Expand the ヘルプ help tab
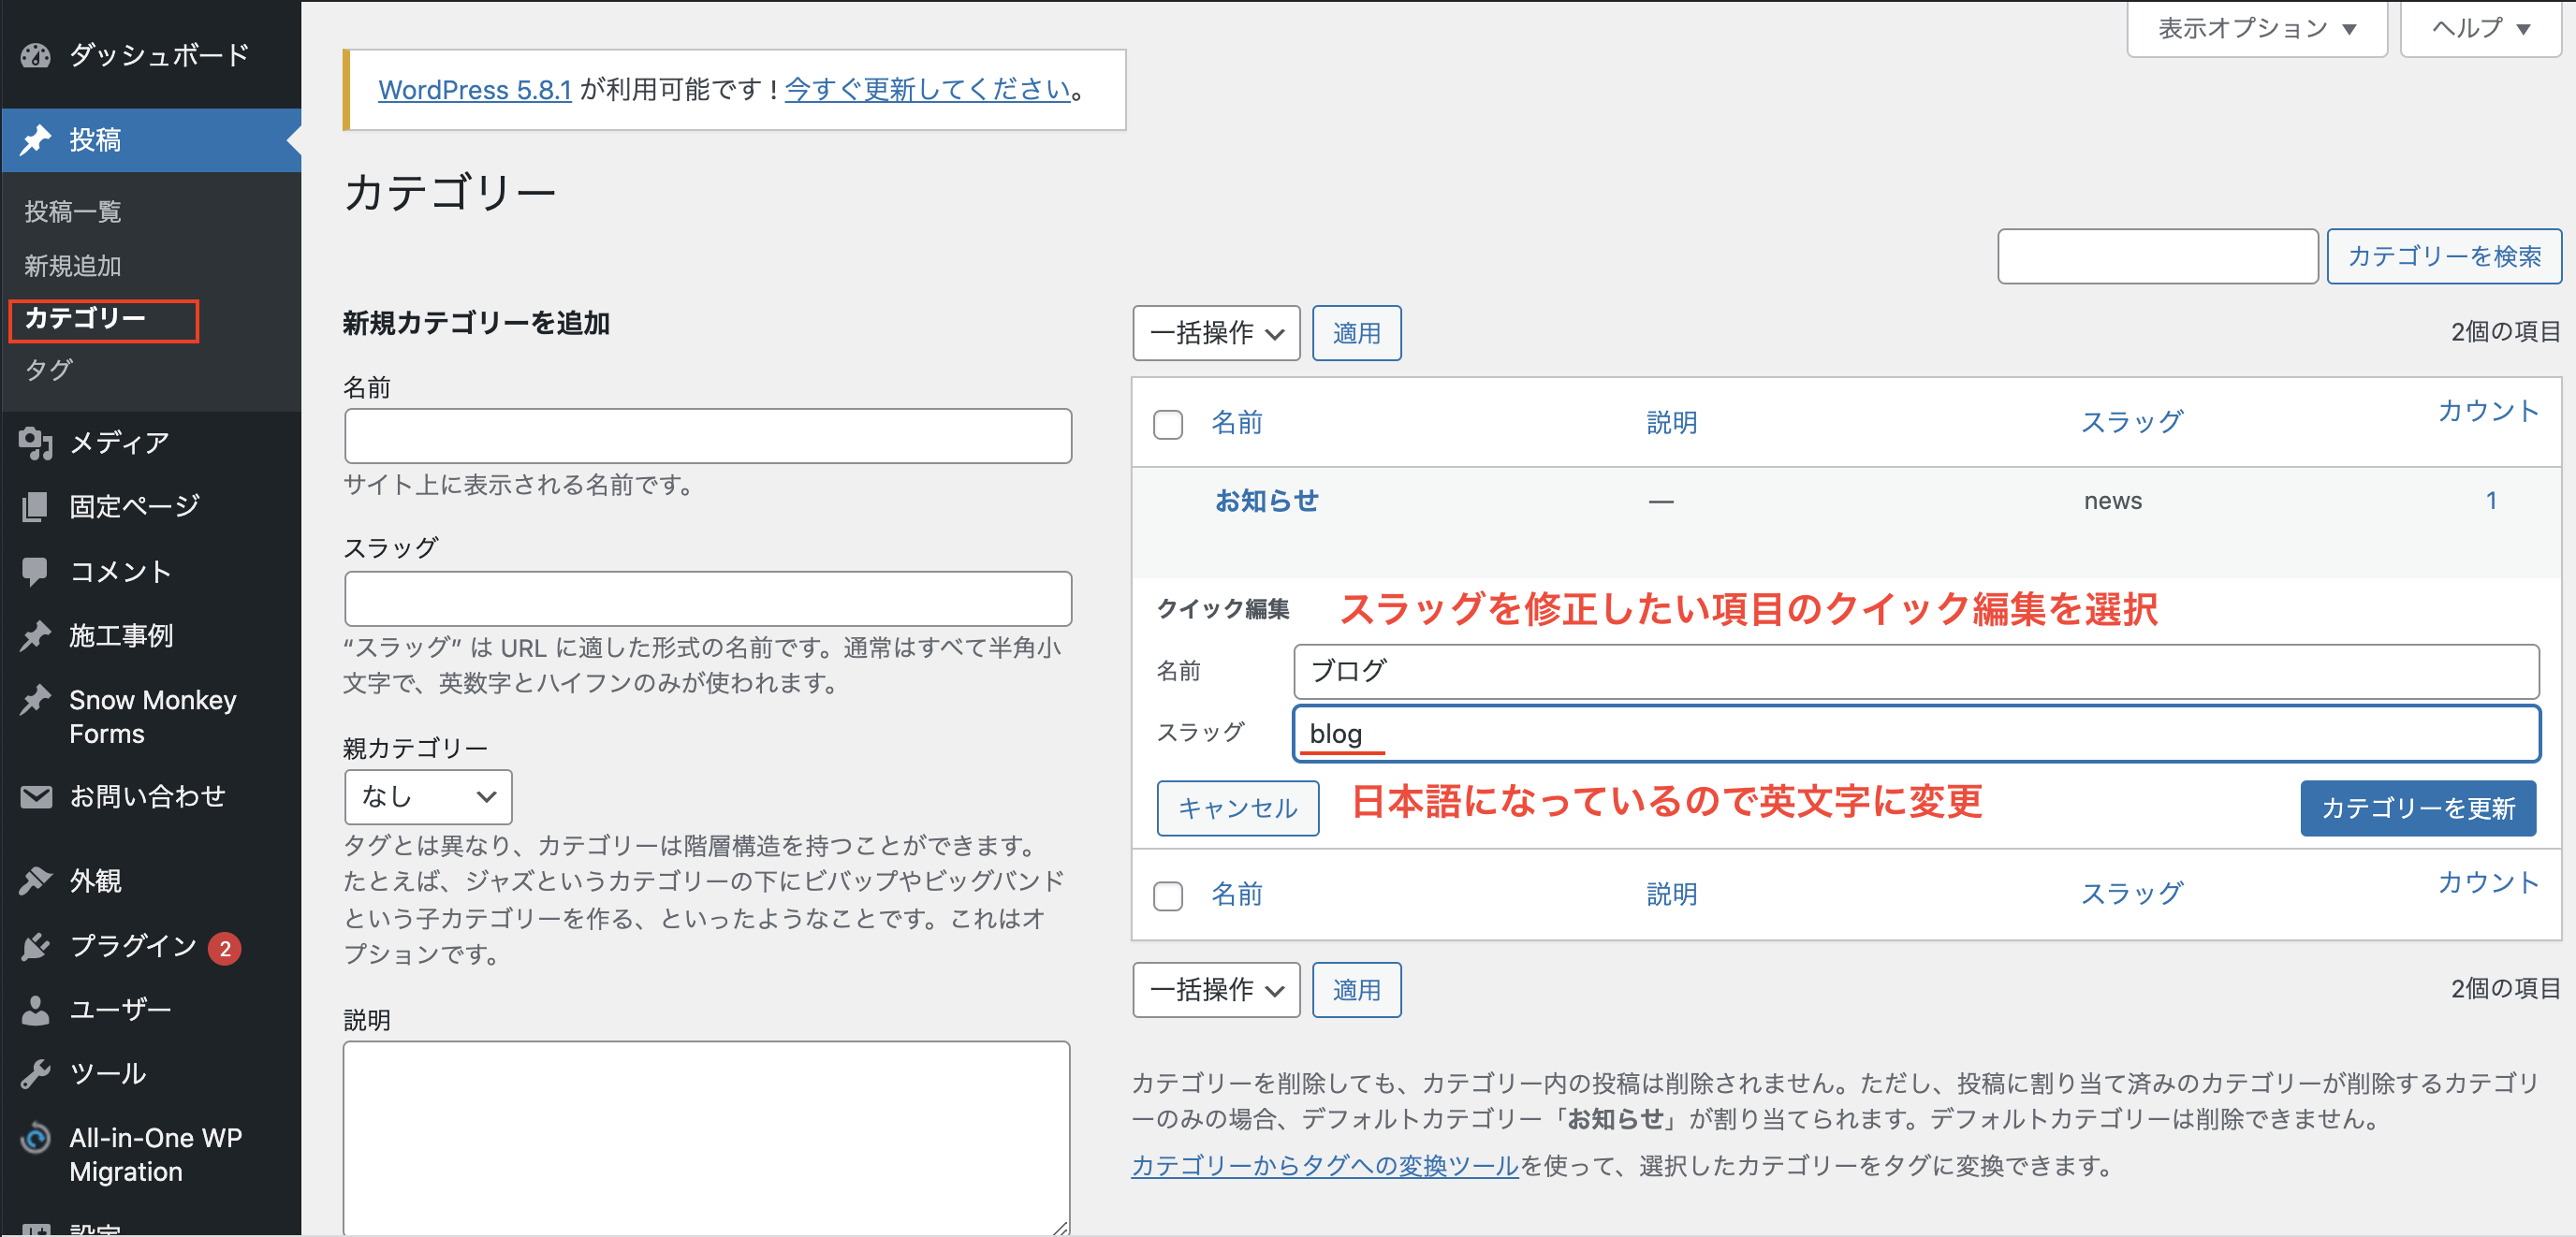Image resolution: width=2576 pixels, height=1237 pixels. 2481,29
